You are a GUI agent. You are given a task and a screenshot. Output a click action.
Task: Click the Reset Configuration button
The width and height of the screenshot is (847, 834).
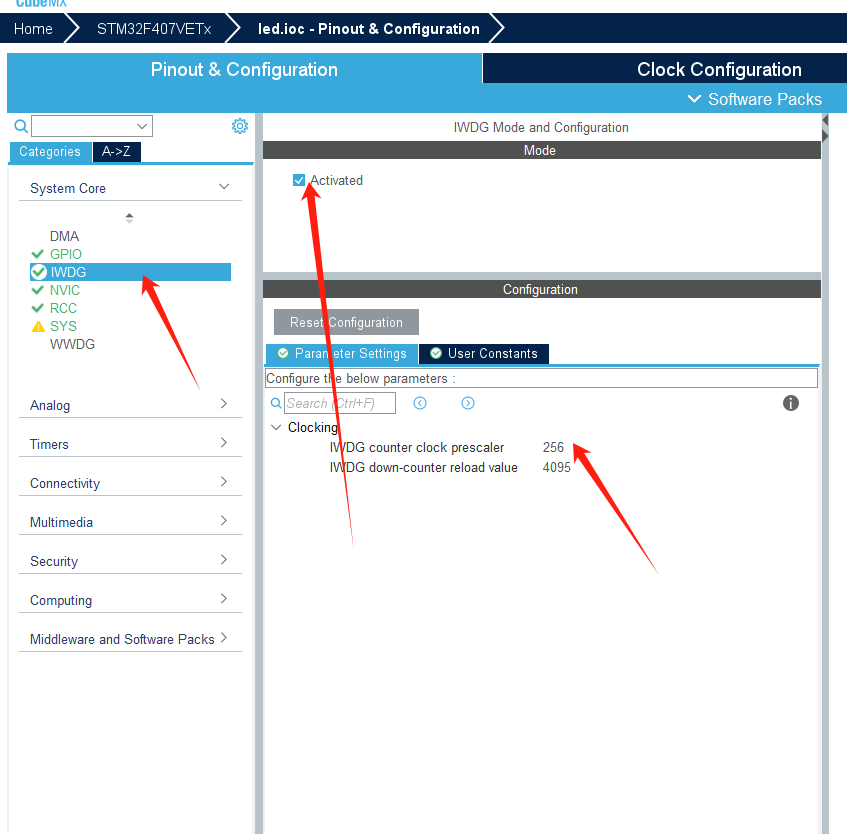click(346, 322)
